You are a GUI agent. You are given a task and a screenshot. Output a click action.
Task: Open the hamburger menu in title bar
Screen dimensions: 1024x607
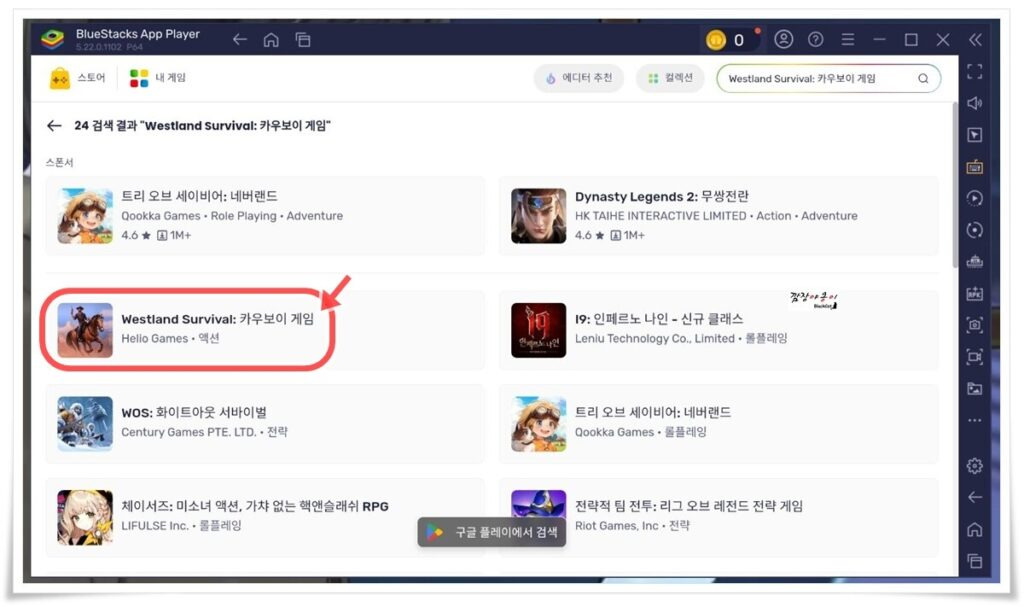pos(848,39)
